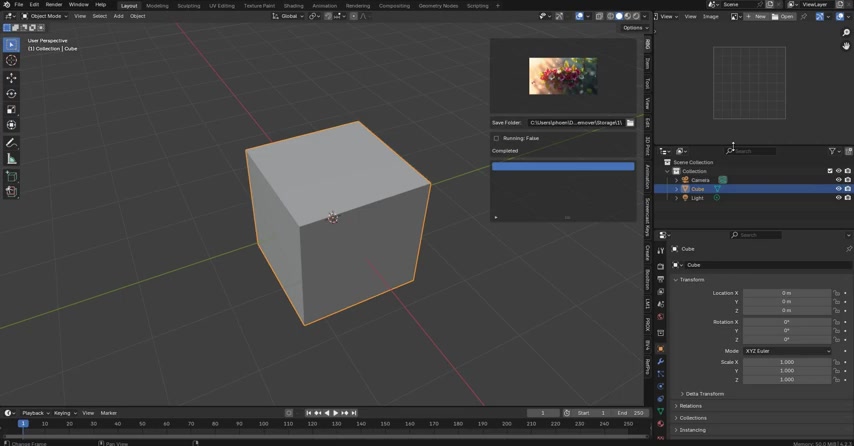The image size is (854, 446).
Task: Lock the Location X value
Action: tap(837, 293)
